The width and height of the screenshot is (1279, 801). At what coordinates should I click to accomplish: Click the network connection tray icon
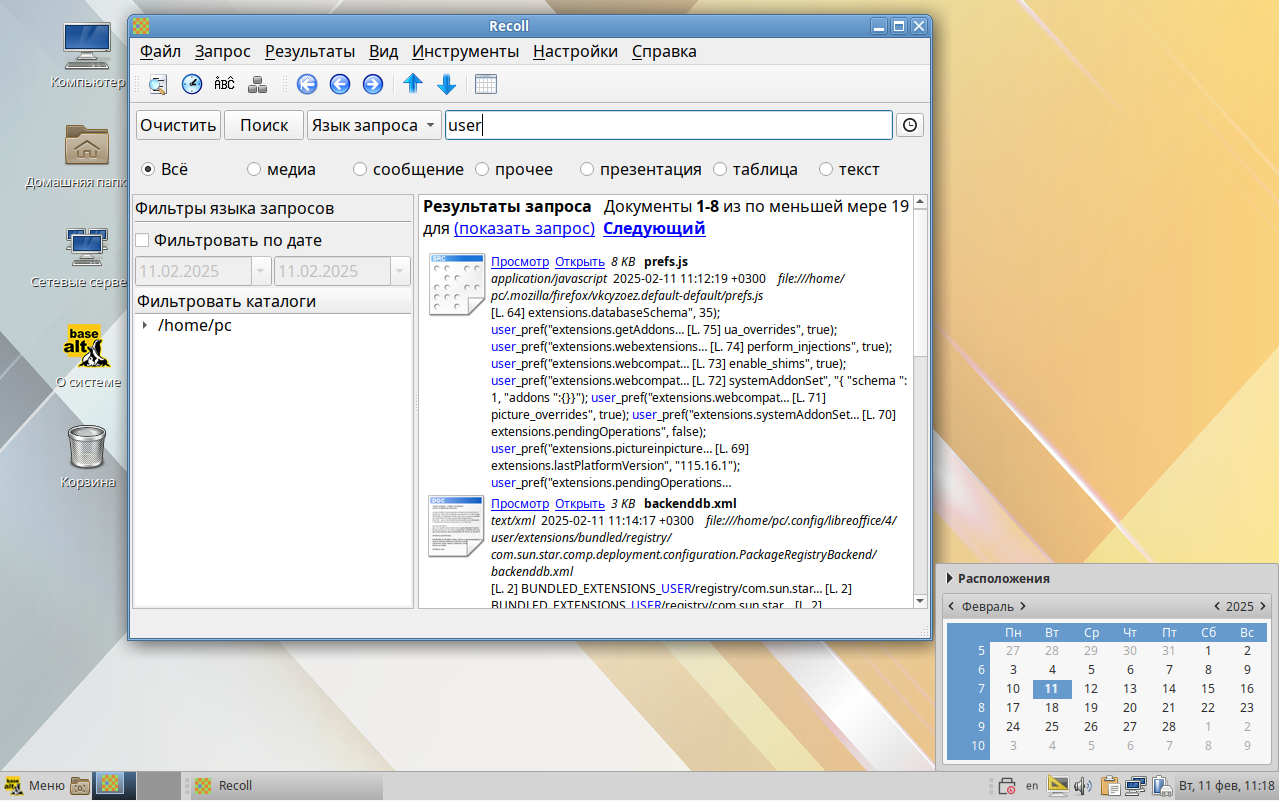(1135, 786)
